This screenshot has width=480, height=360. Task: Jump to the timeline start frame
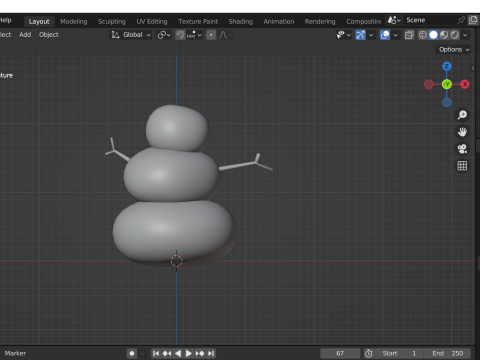[x=156, y=353]
